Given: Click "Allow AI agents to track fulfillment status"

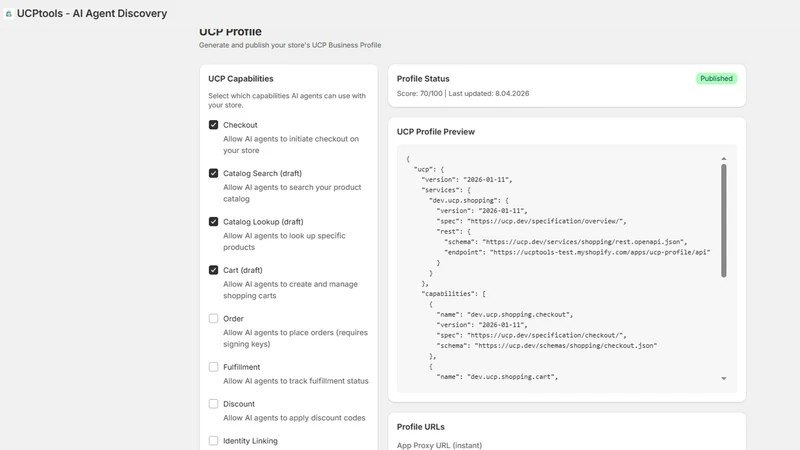Looking at the screenshot, I should 296,381.
